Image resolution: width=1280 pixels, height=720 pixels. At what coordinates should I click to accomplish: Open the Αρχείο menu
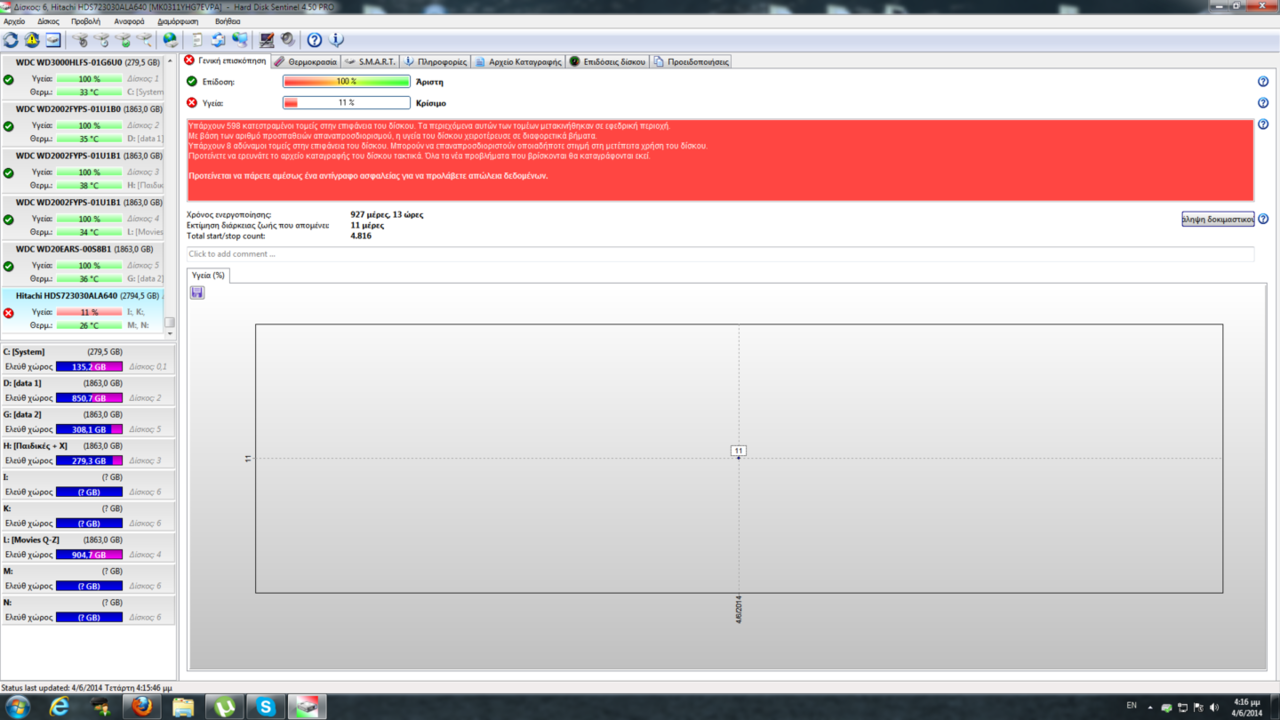[14, 21]
